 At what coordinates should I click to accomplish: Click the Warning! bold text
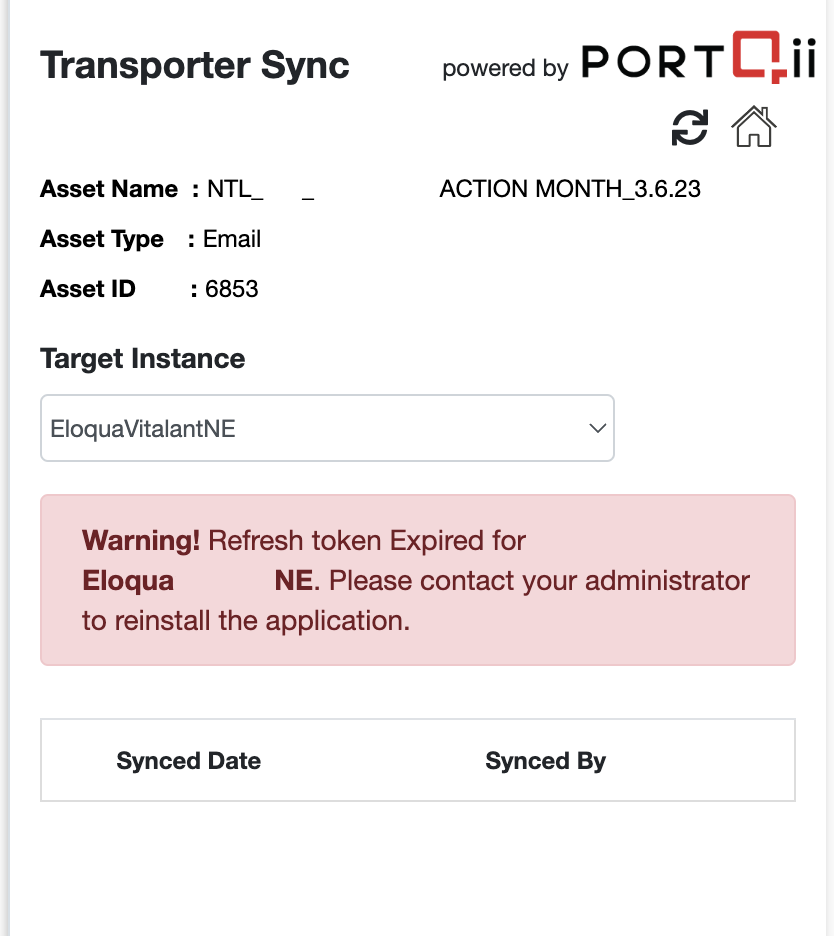pyautogui.click(x=141, y=541)
